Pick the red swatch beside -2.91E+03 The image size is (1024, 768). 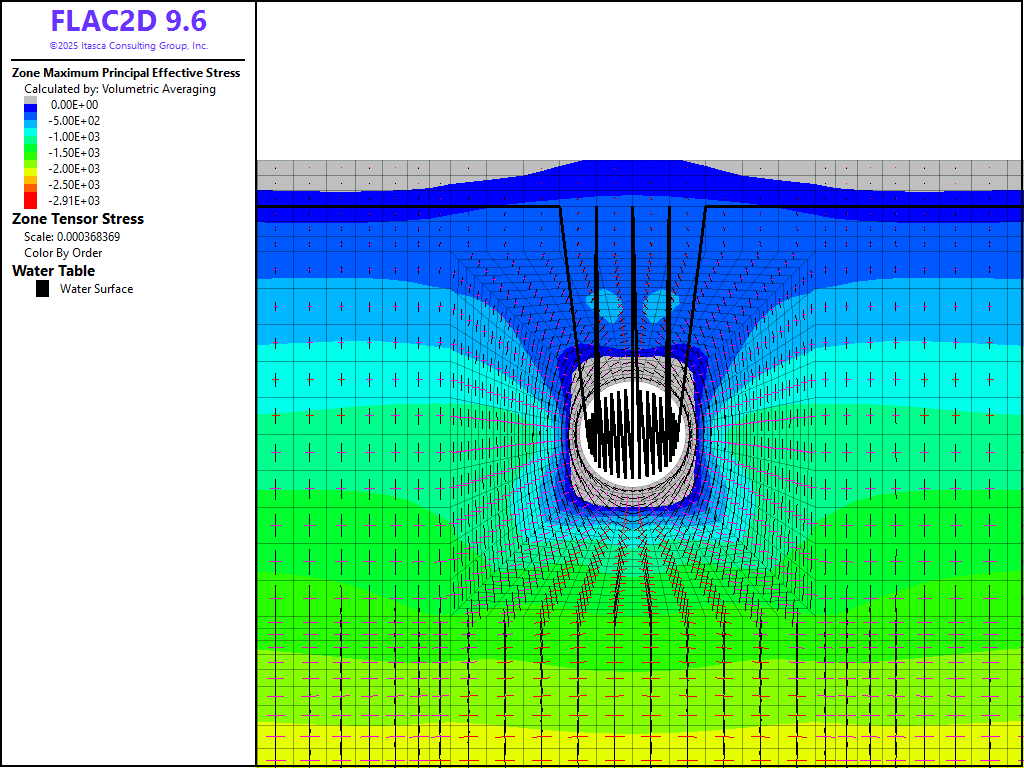[31, 200]
